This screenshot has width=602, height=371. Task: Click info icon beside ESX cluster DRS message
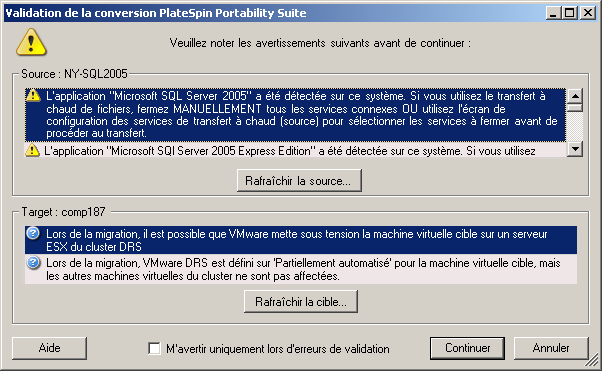pyautogui.click(x=33, y=233)
